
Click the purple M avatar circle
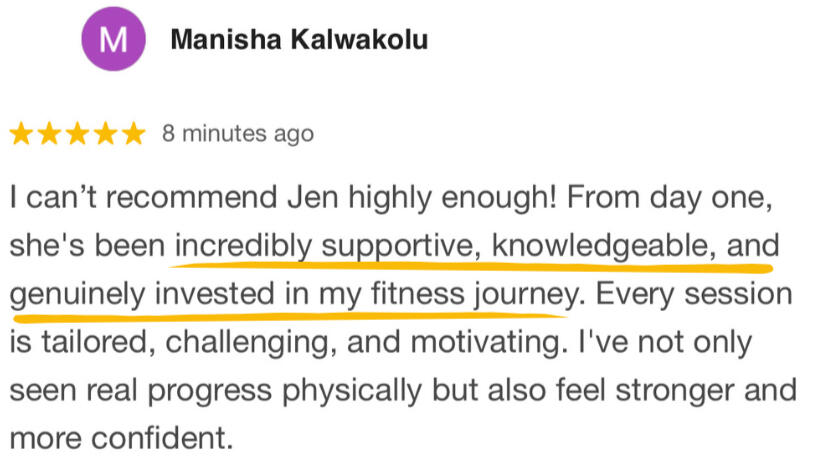[113, 41]
